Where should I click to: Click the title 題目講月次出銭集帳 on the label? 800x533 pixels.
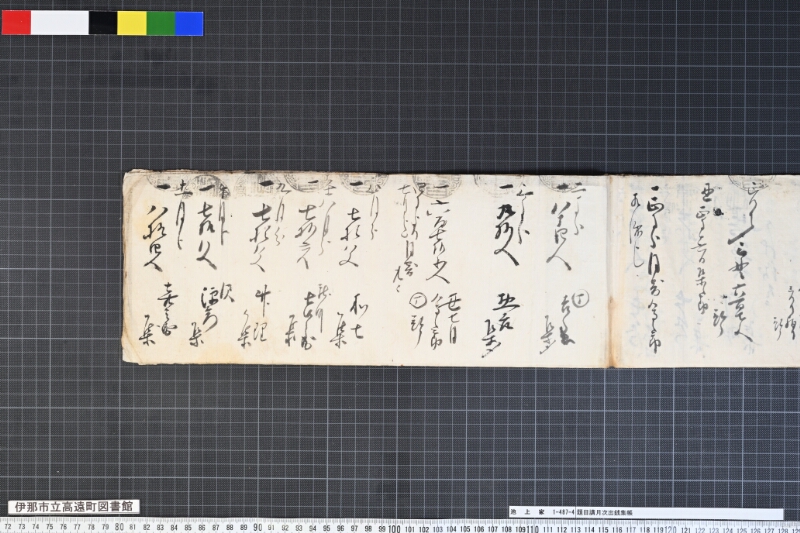(x=605, y=512)
